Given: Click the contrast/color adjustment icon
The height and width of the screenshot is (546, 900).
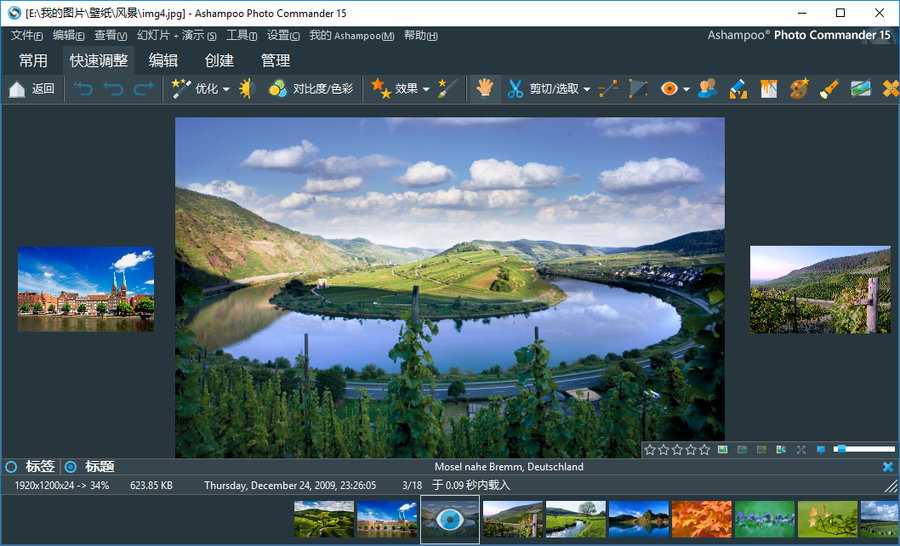Looking at the screenshot, I should coord(278,89).
